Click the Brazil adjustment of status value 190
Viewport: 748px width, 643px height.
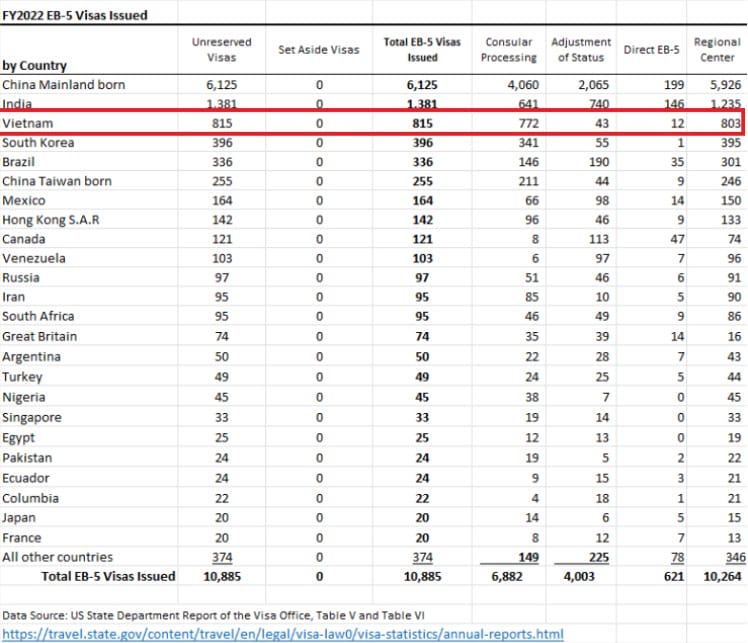[599, 162]
